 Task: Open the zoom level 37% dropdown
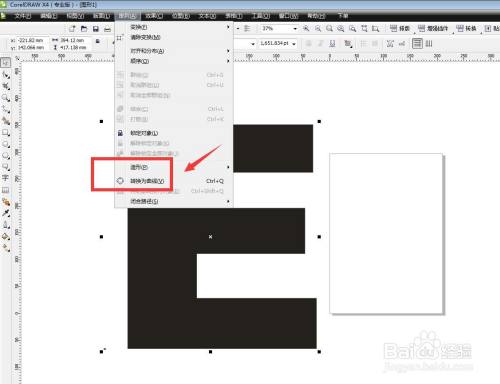tap(295, 29)
